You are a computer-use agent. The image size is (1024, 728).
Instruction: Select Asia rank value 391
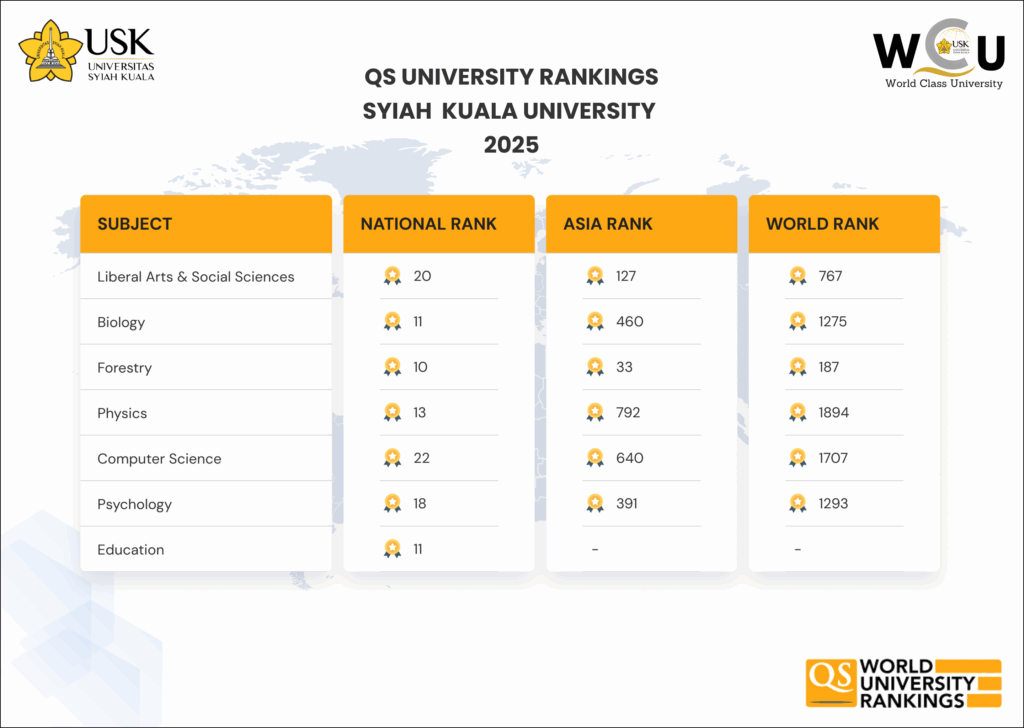pyautogui.click(x=627, y=503)
